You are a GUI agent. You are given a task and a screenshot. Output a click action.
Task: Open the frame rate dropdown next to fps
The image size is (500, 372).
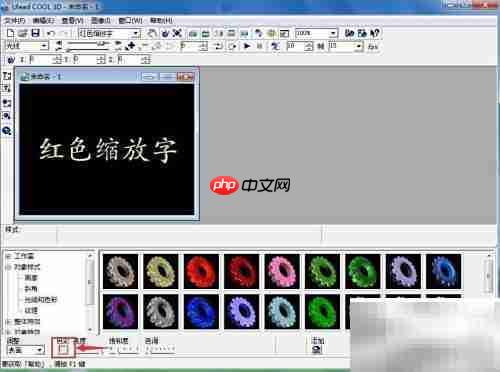pyautogui.click(x=345, y=46)
